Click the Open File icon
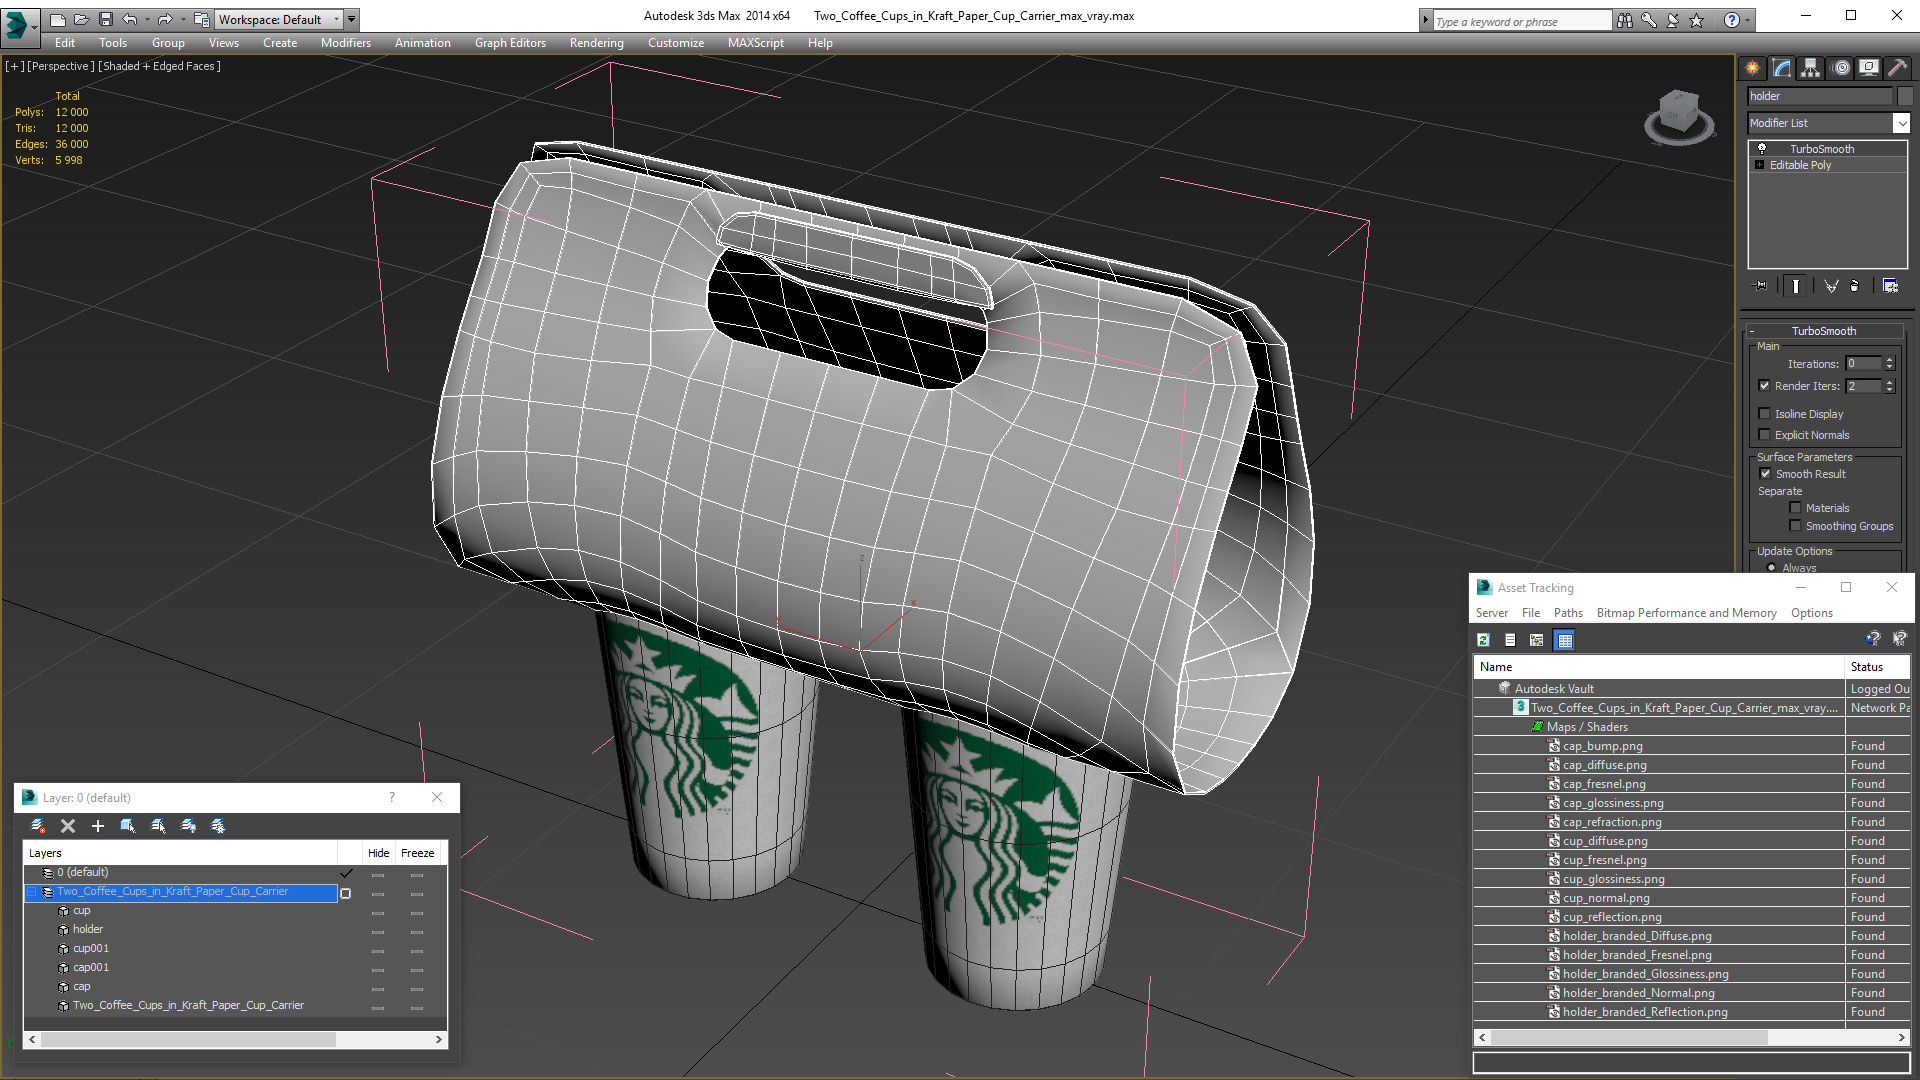 coord(81,19)
